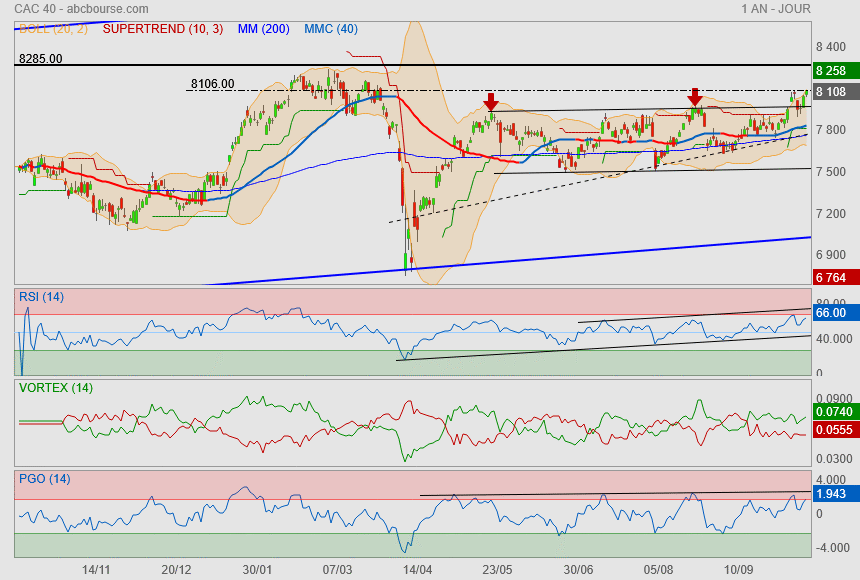Click the blue 8 108 price tag
The image size is (860, 580).
832,91
